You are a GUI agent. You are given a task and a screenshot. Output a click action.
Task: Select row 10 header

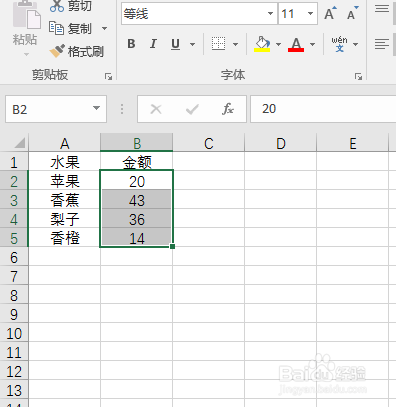[14, 333]
